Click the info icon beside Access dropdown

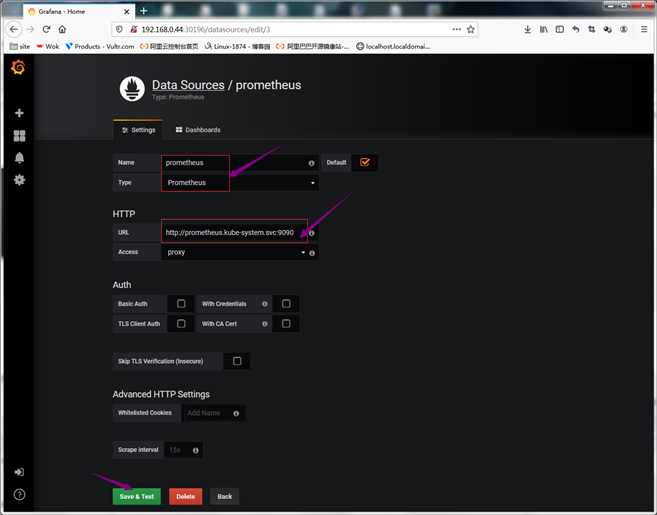312,253
